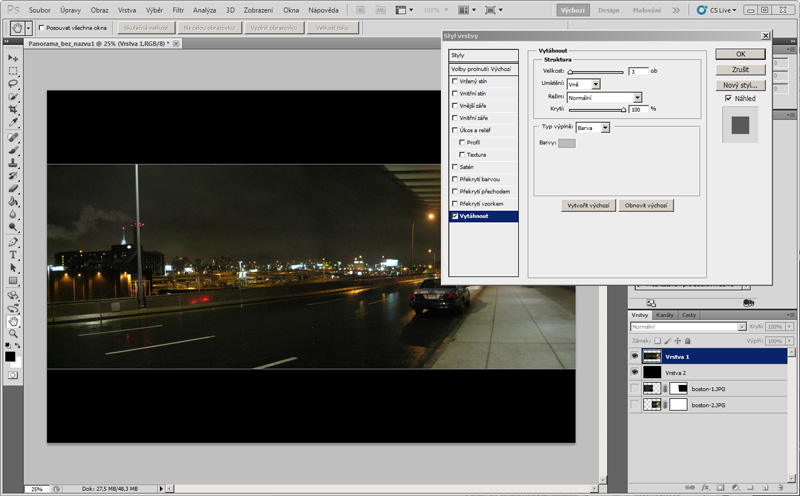
Task: Select the Rectangular Marquee tool
Action: [14, 71]
